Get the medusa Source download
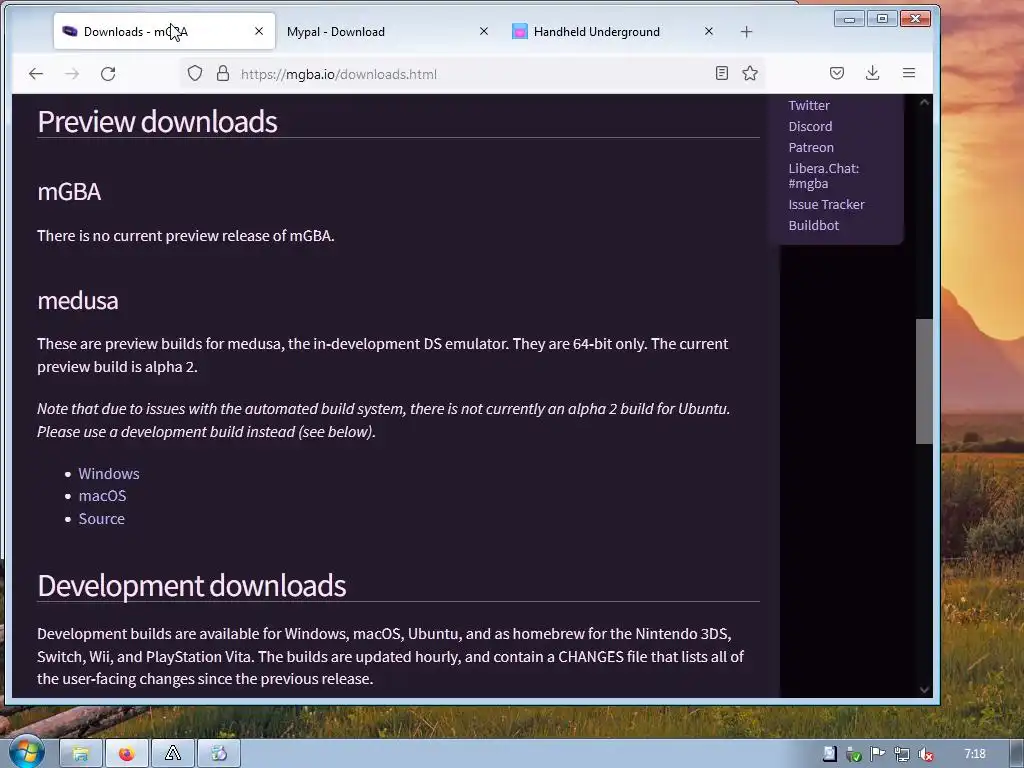1024x768 pixels. tap(101, 519)
